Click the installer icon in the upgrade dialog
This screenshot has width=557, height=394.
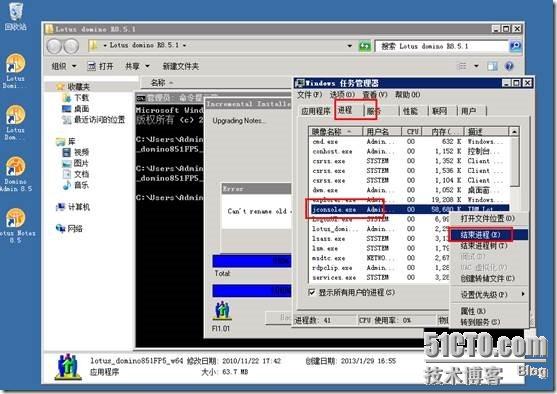(x=222, y=310)
